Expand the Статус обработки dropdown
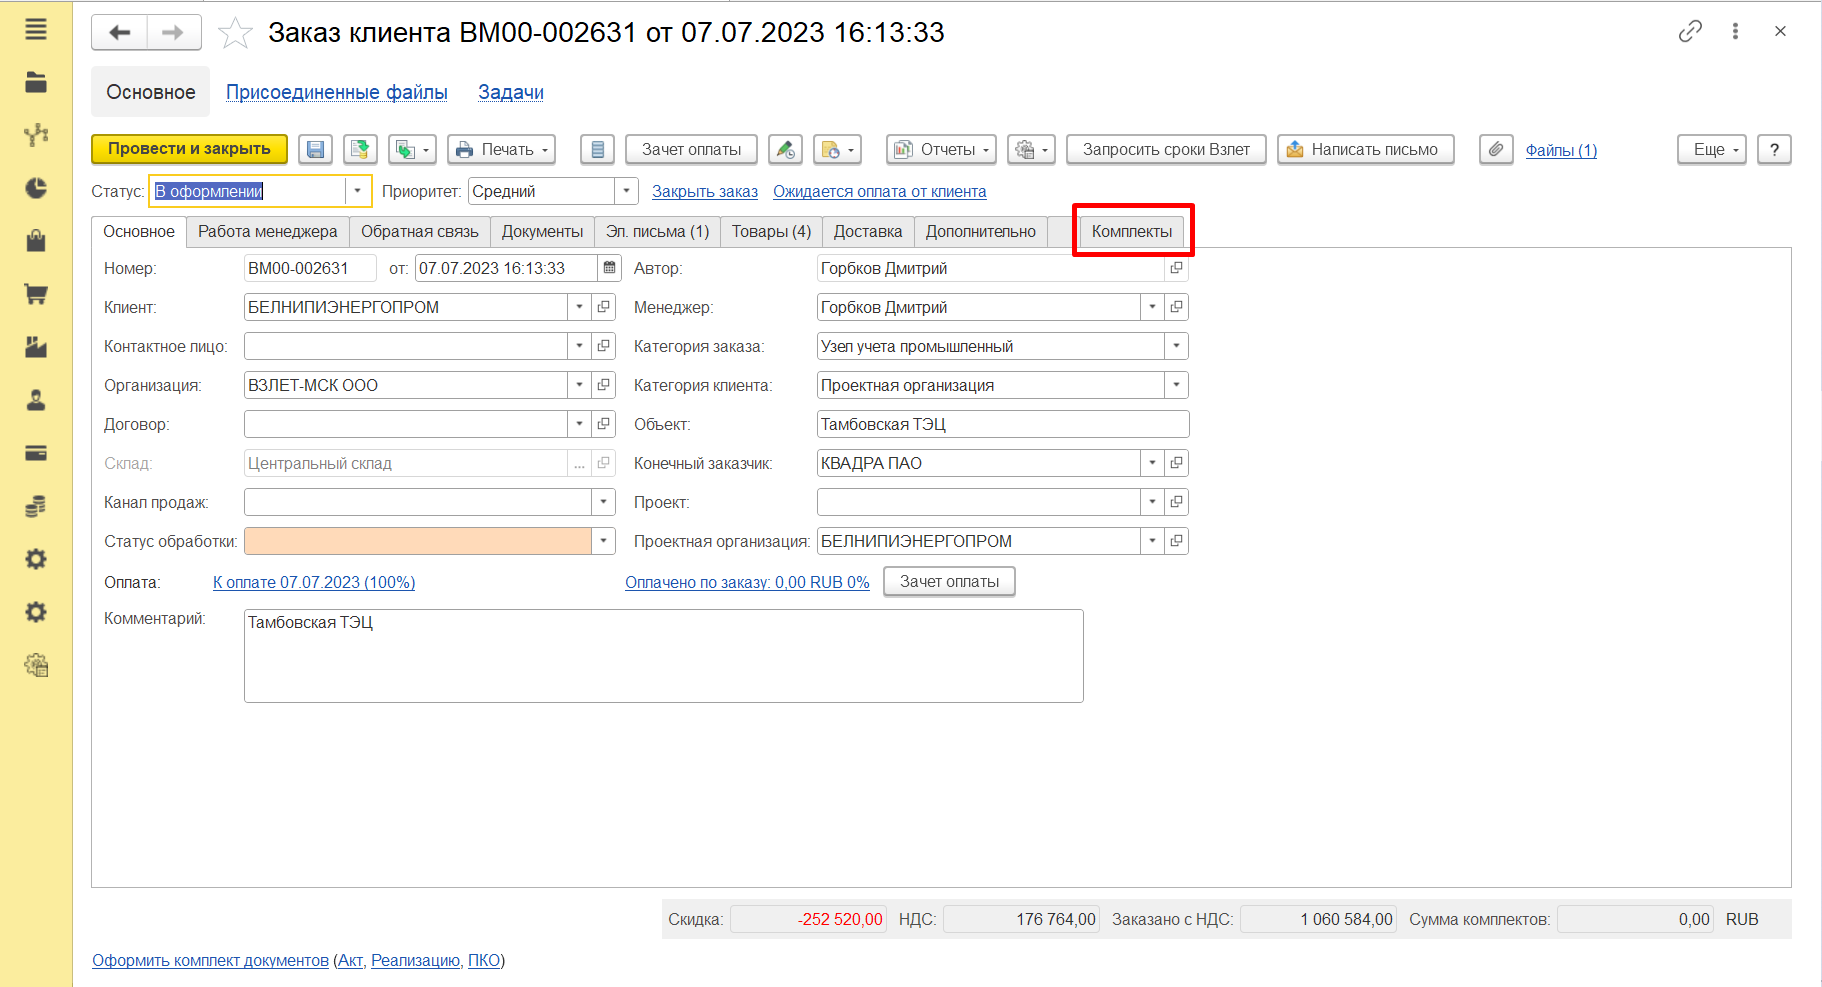 [603, 541]
